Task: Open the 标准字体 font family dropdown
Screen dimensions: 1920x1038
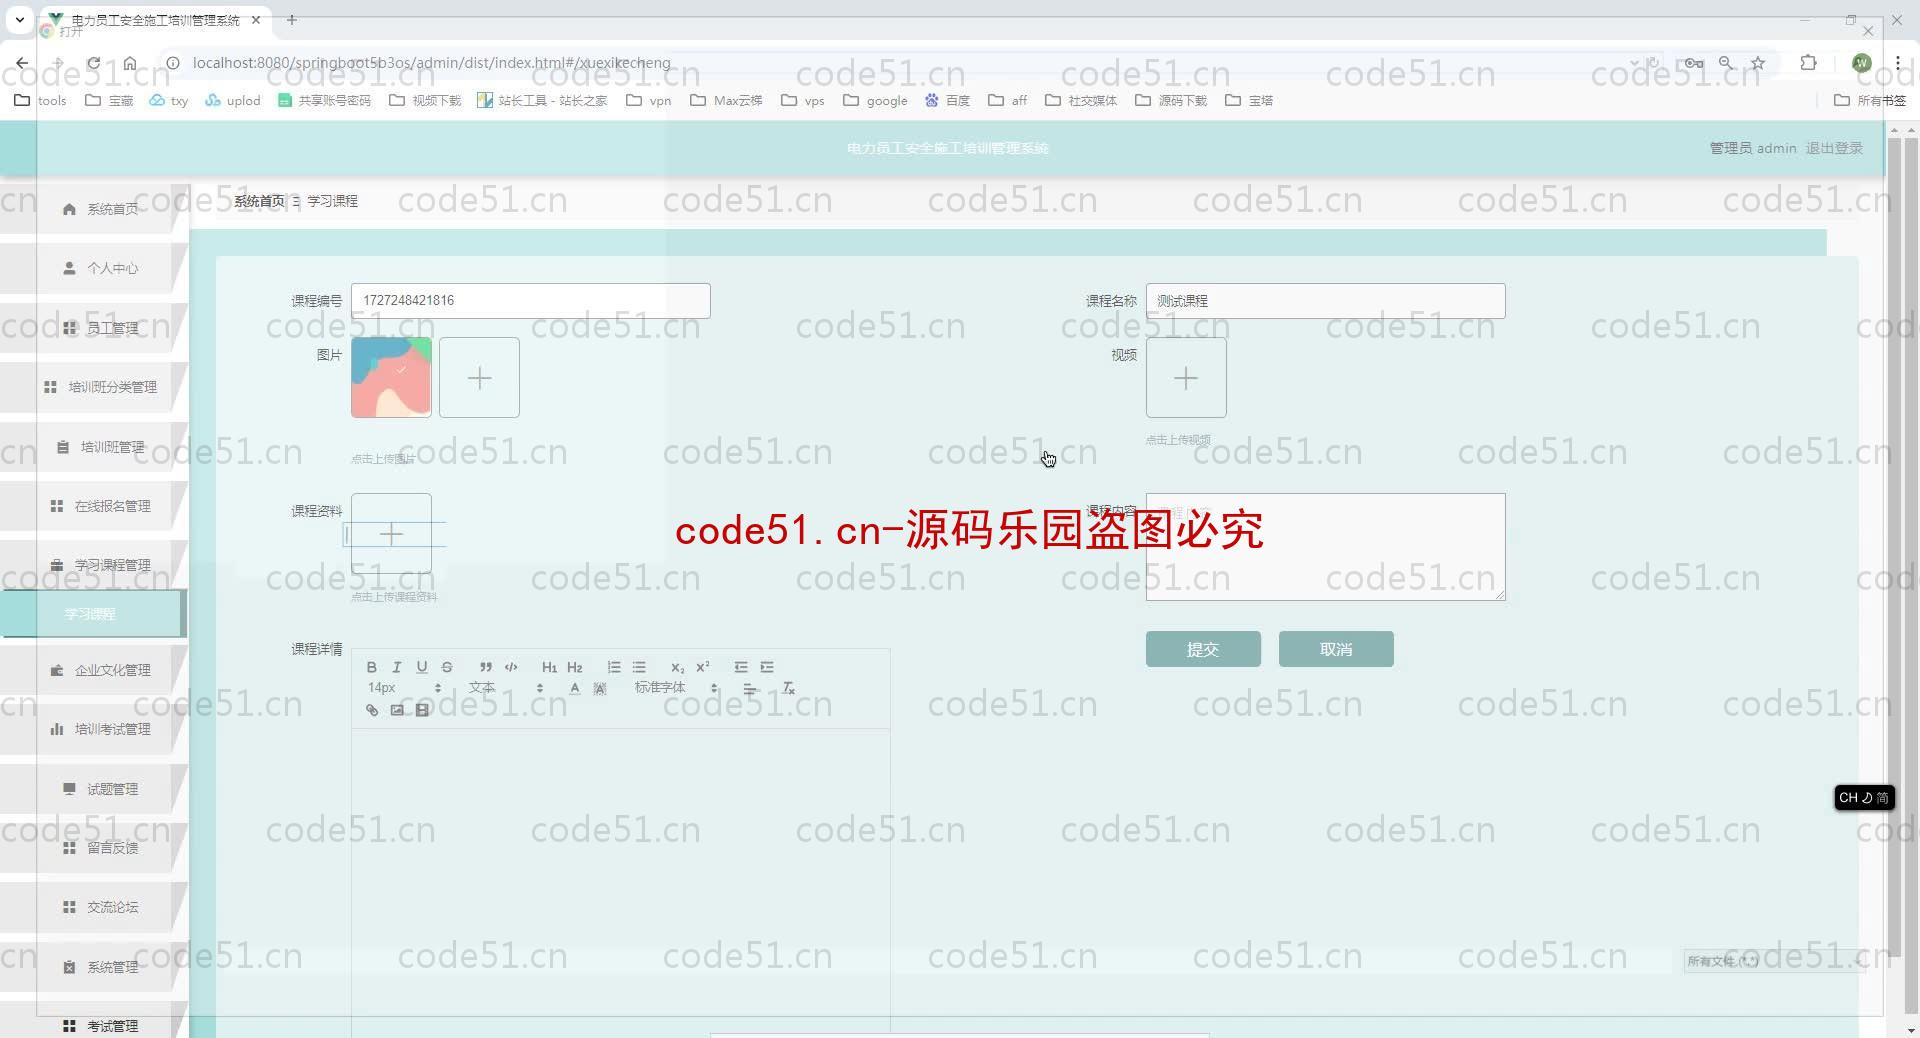Action: tap(676, 688)
